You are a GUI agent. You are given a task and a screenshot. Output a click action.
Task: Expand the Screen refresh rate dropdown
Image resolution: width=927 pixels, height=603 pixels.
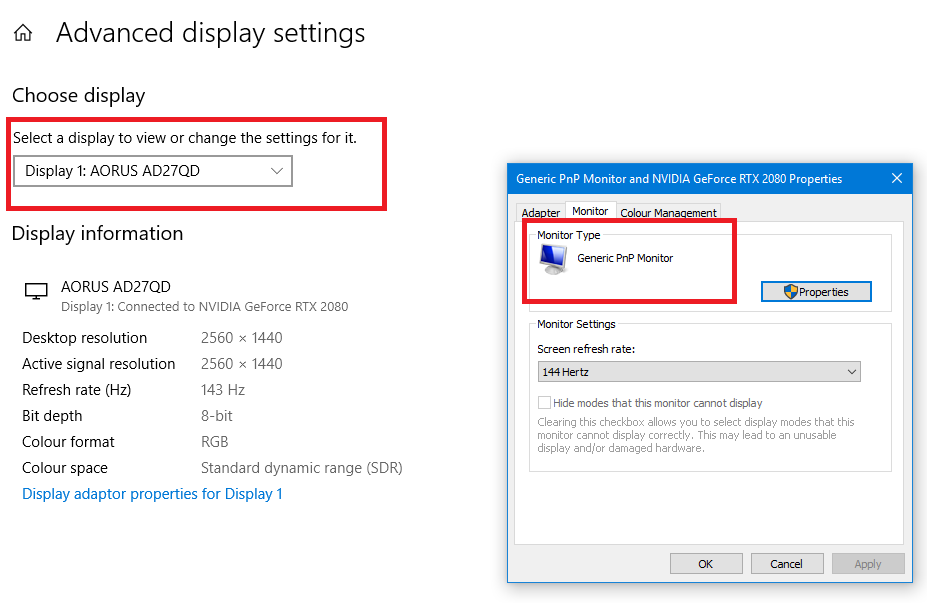(699, 372)
